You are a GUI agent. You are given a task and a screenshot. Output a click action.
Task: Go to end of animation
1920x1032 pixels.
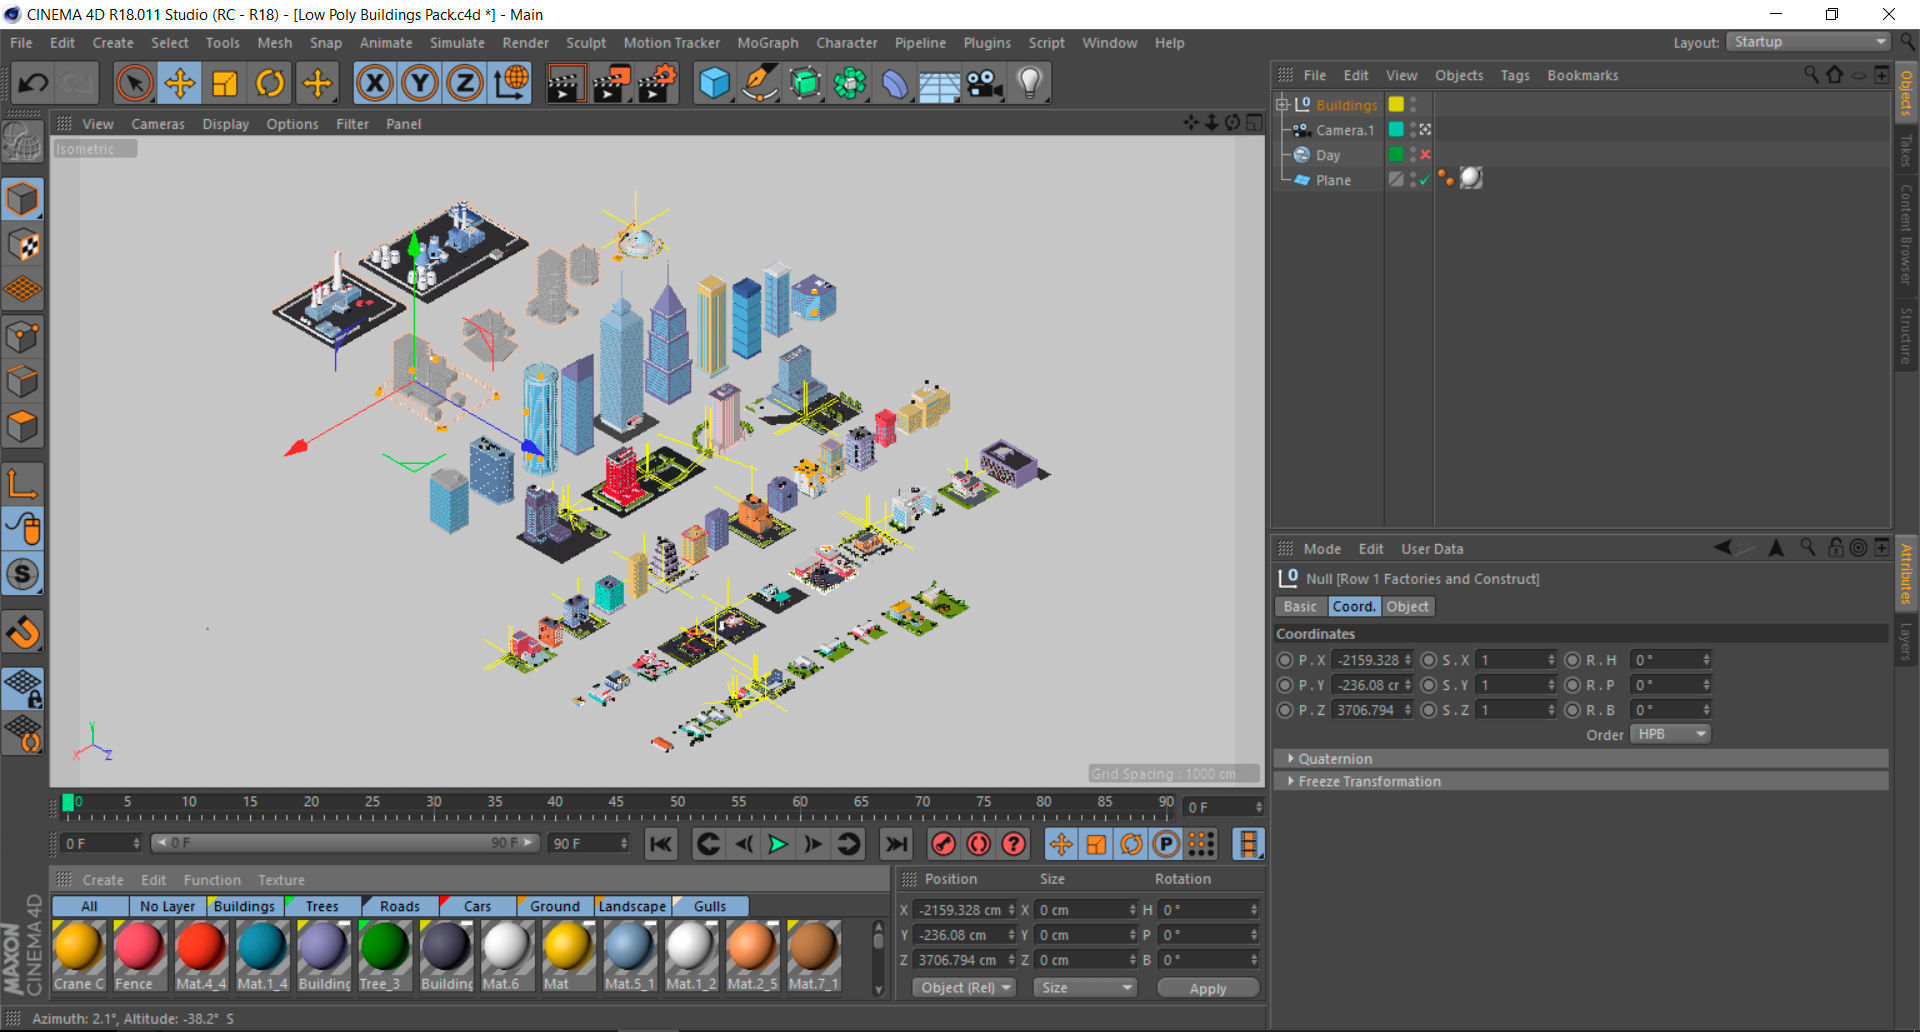(x=896, y=844)
